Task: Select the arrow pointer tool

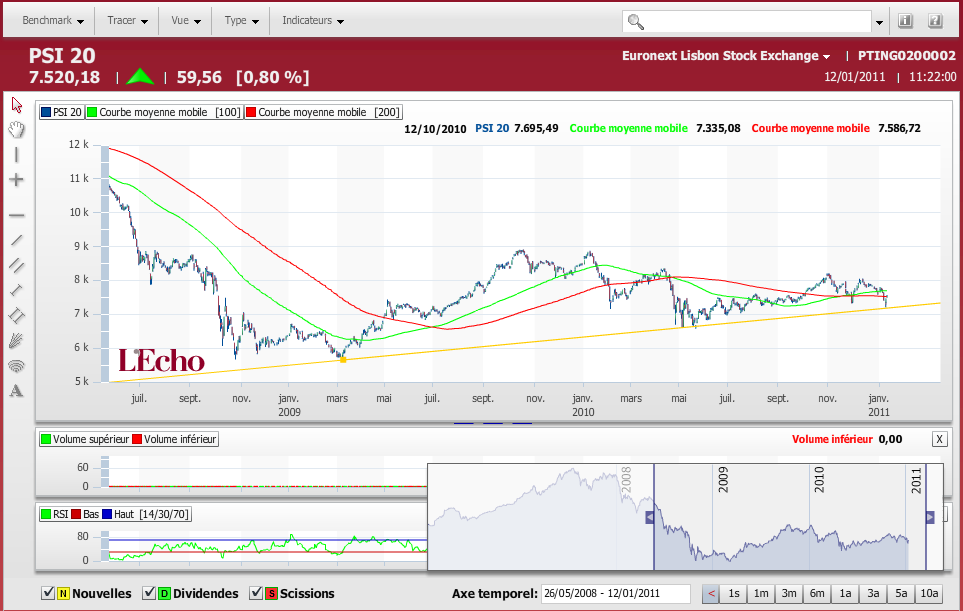Action: [x=17, y=105]
